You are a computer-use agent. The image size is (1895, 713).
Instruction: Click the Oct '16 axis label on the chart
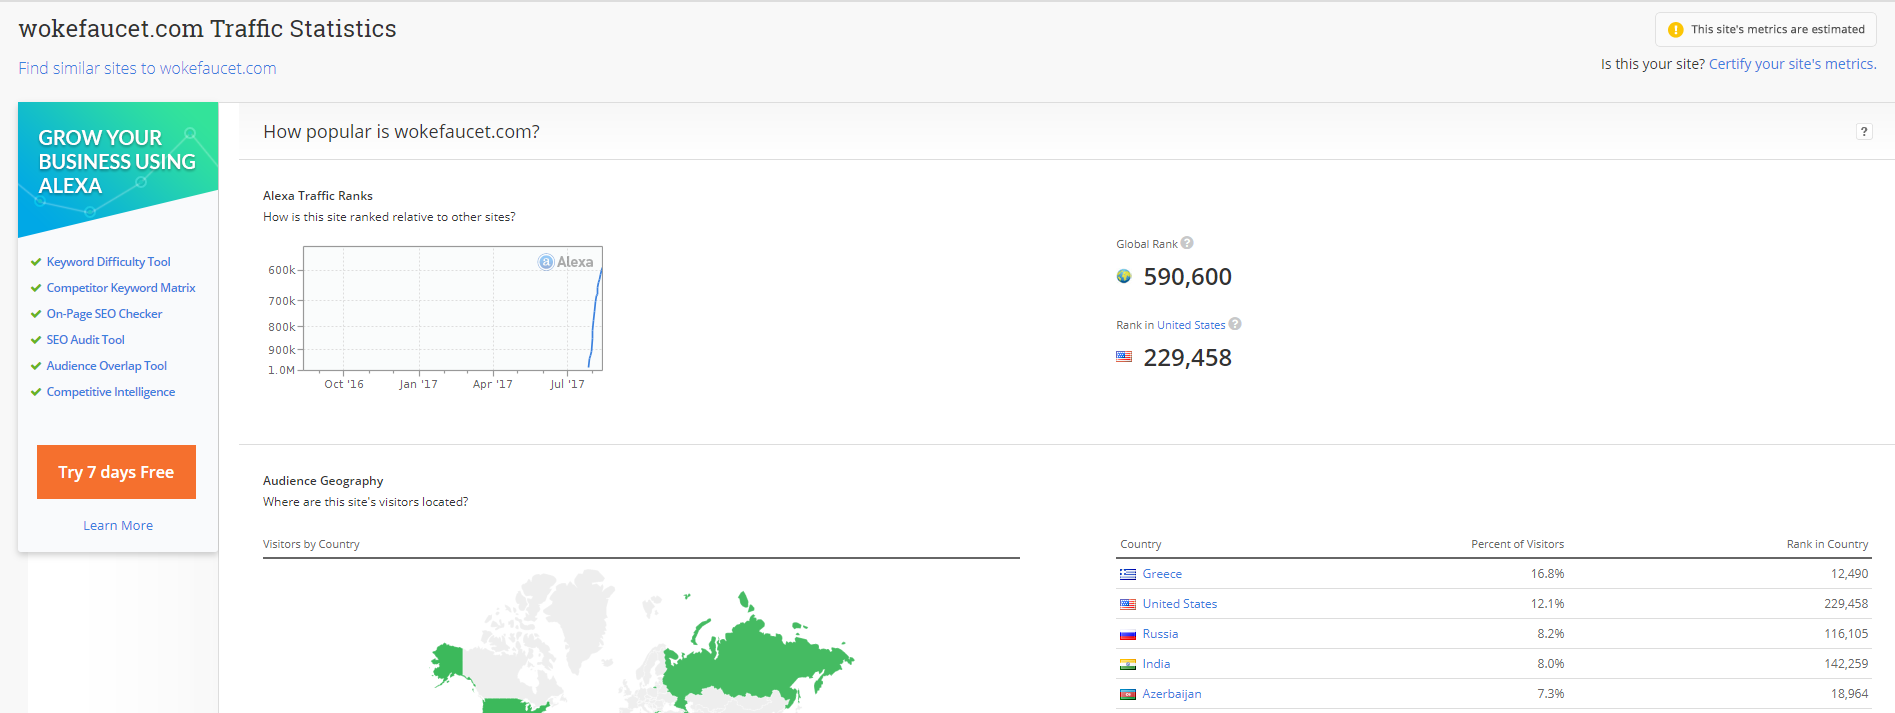click(x=344, y=384)
